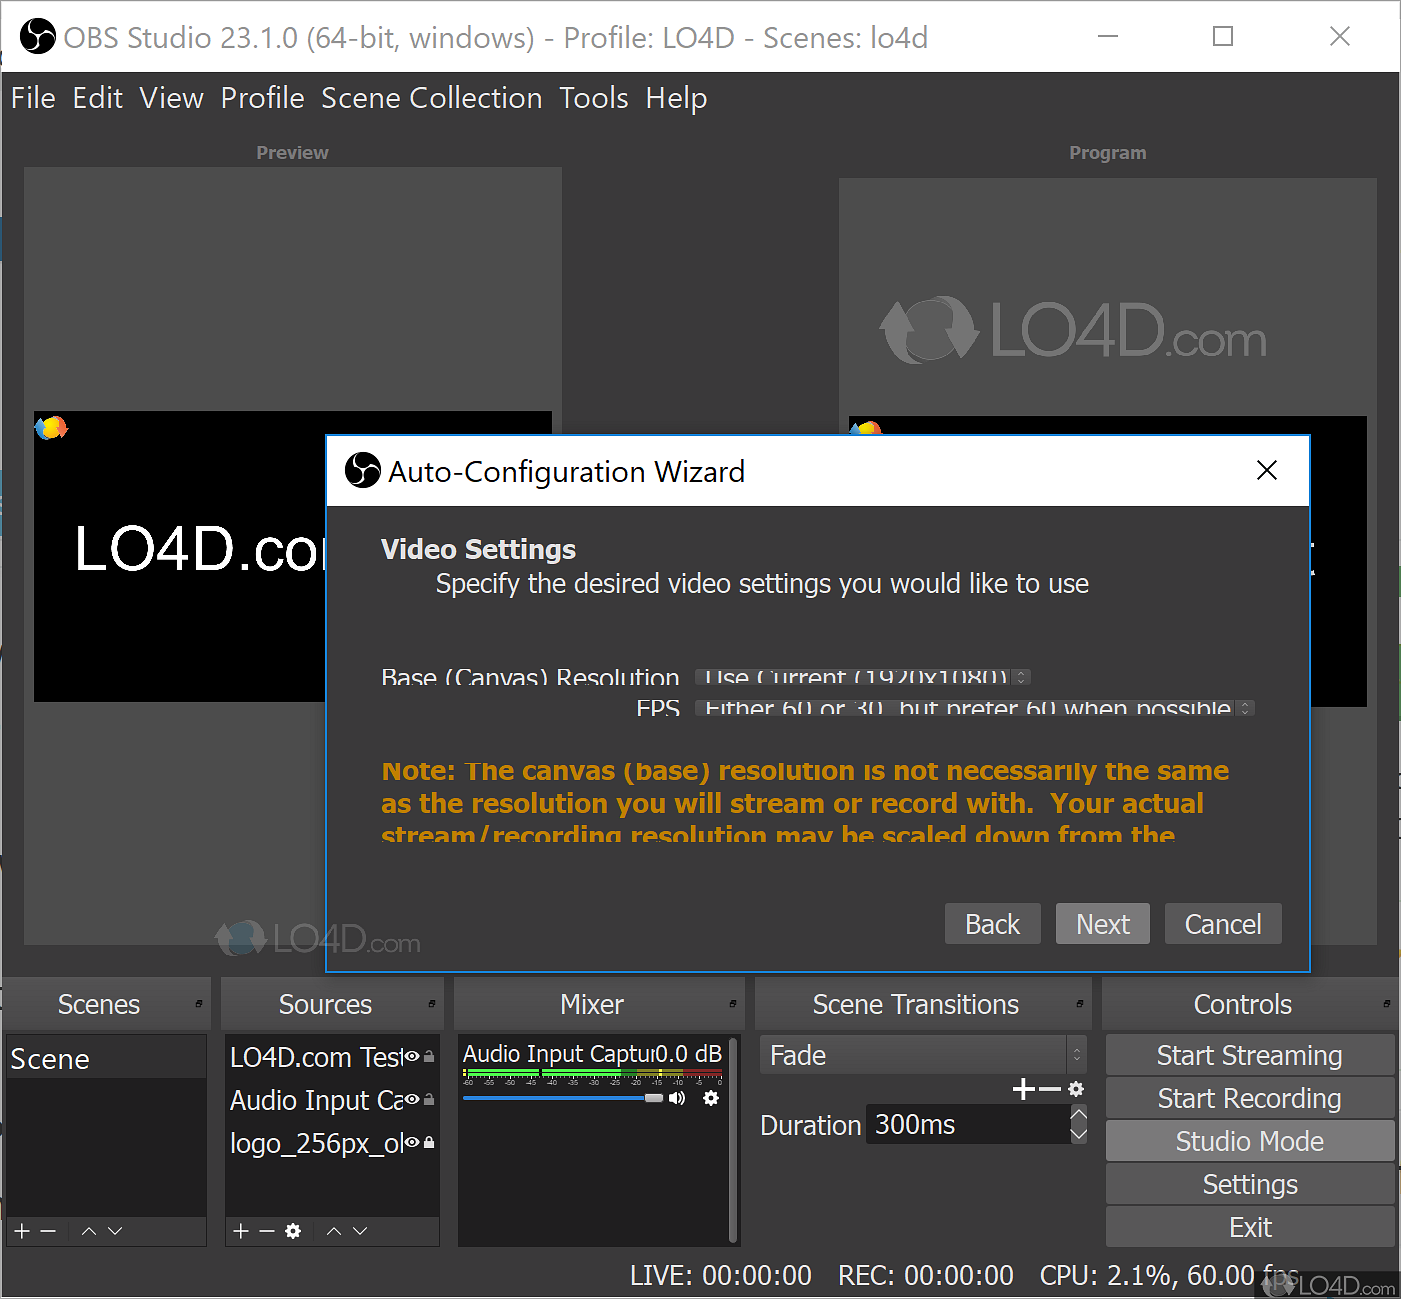Click Next in Auto-Configuration Wizard
The height and width of the screenshot is (1299, 1401).
click(1102, 923)
